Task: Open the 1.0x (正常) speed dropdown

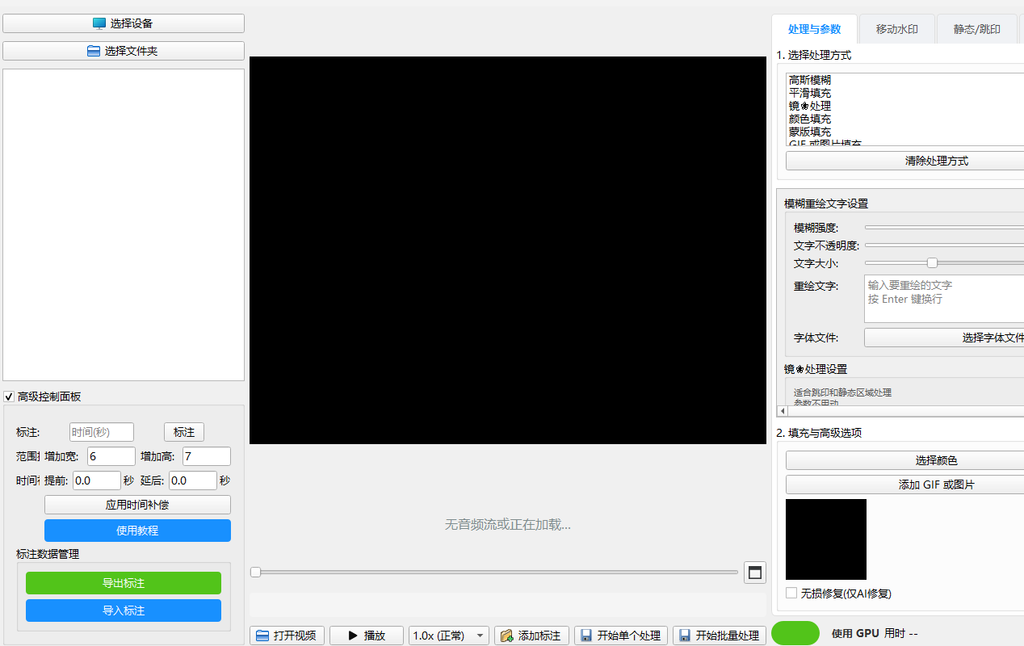Action: (449, 635)
